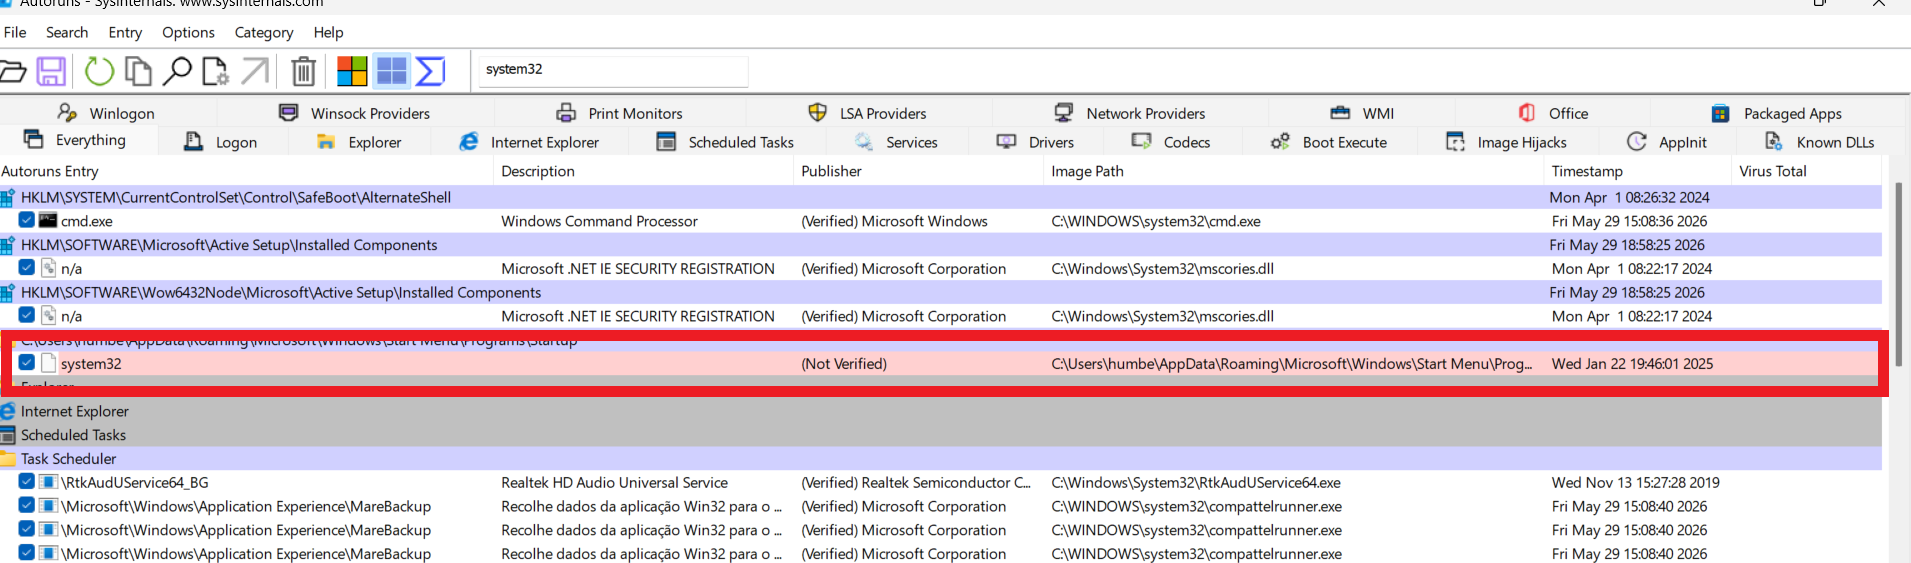This screenshot has height=563, width=1911.
Task: Click 'Realtek HD Audio Universal Service' description
Action: tap(614, 483)
